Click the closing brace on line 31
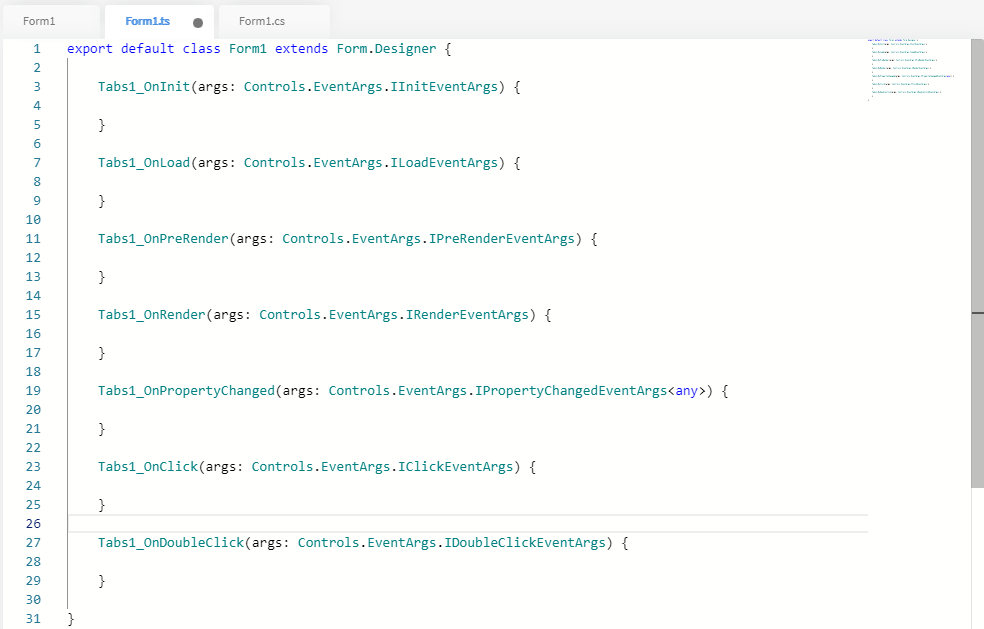 [71, 619]
